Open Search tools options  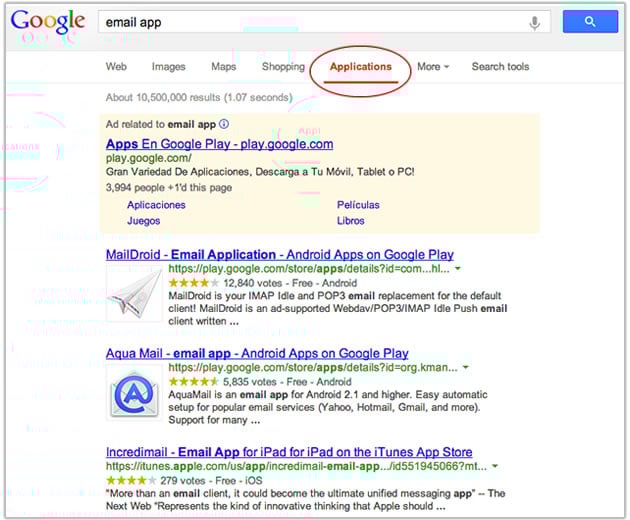coord(500,67)
